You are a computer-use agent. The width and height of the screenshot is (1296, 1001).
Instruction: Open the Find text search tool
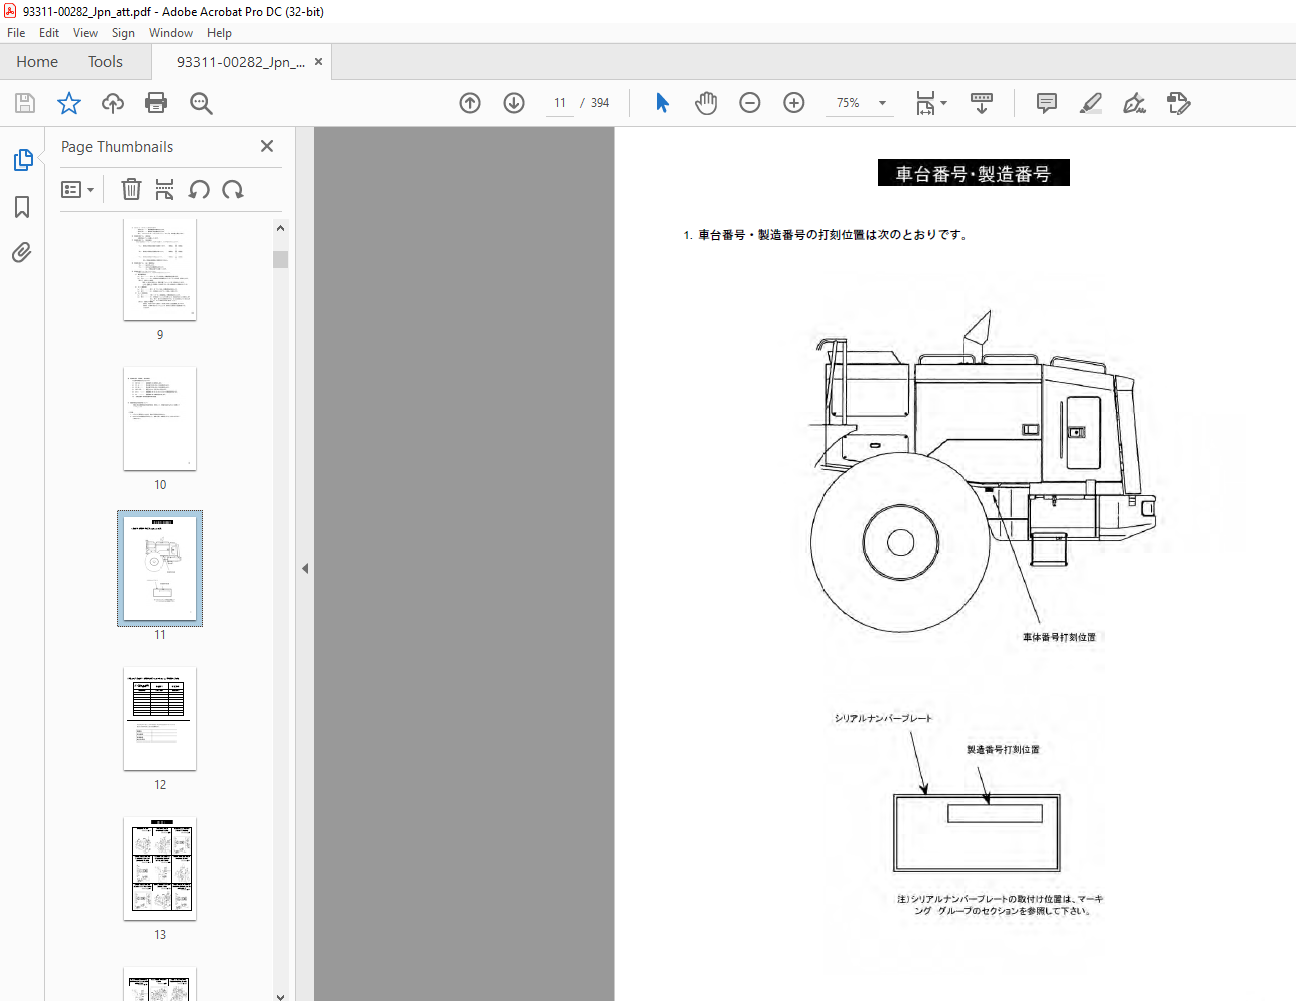click(201, 103)
